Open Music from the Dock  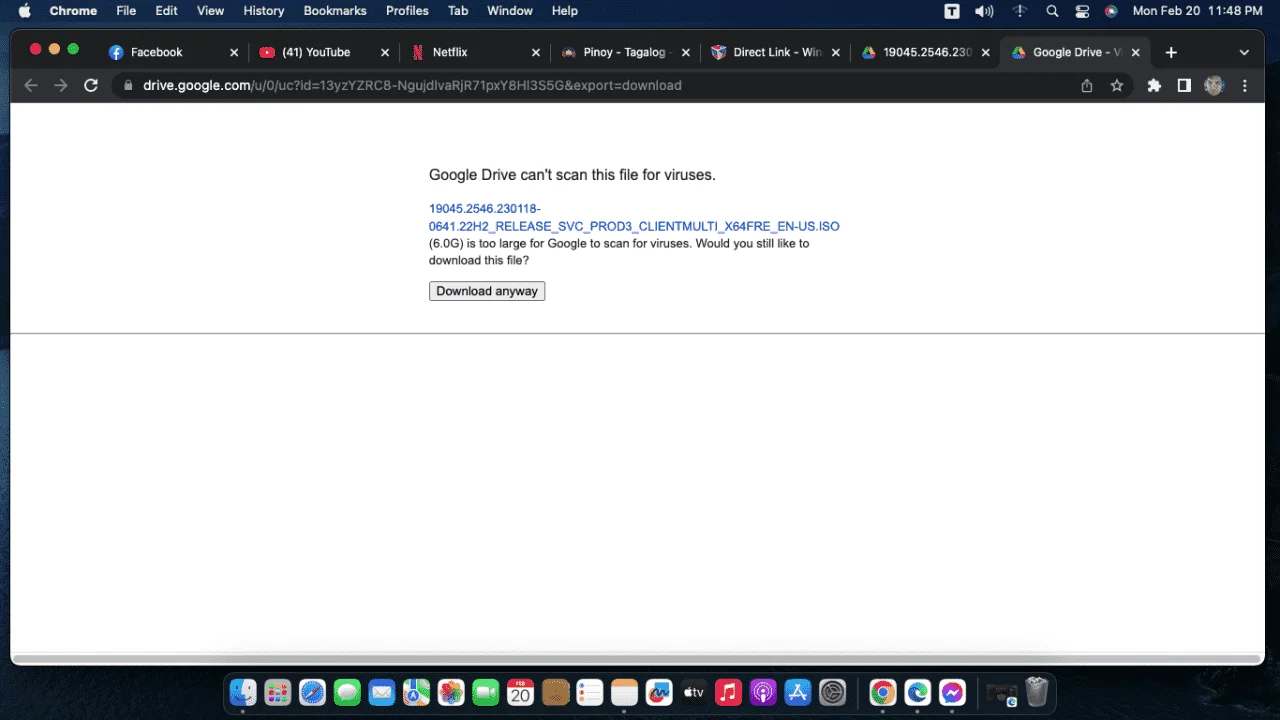pyautogui.click(x=728, y=692)
